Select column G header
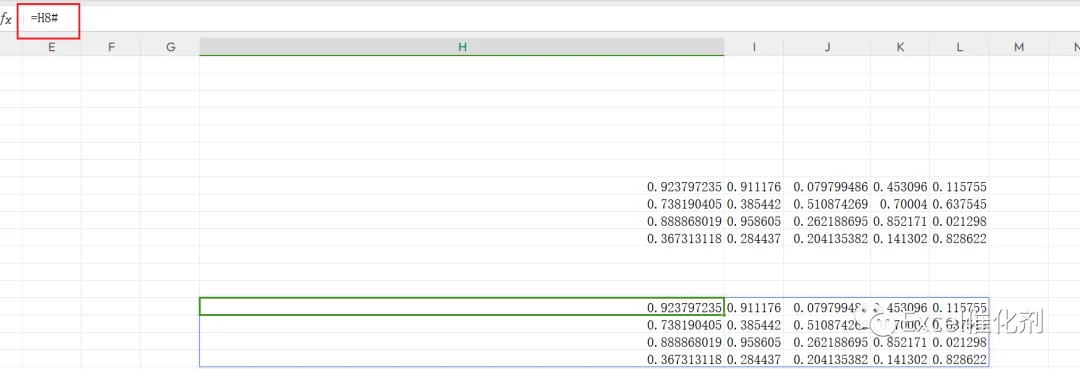This screenshot has width=1080, height=369. coord(170,47)
